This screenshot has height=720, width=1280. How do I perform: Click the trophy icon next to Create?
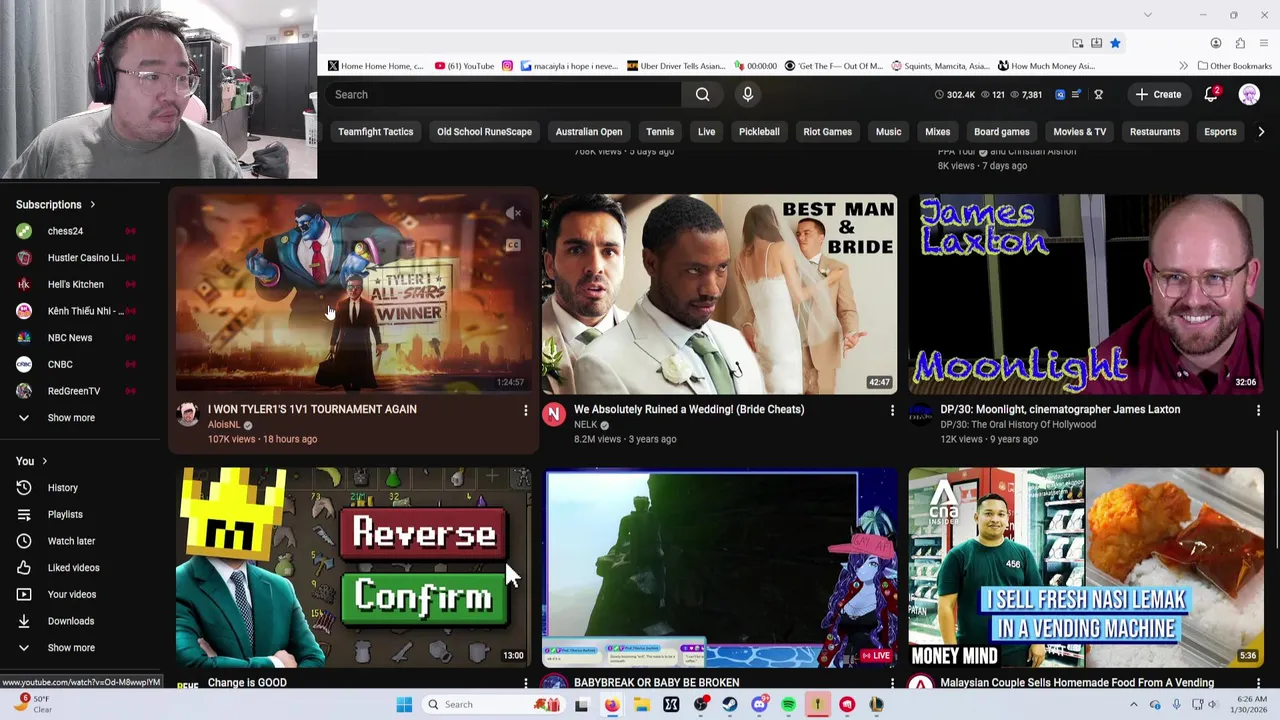pos(1098,94)
